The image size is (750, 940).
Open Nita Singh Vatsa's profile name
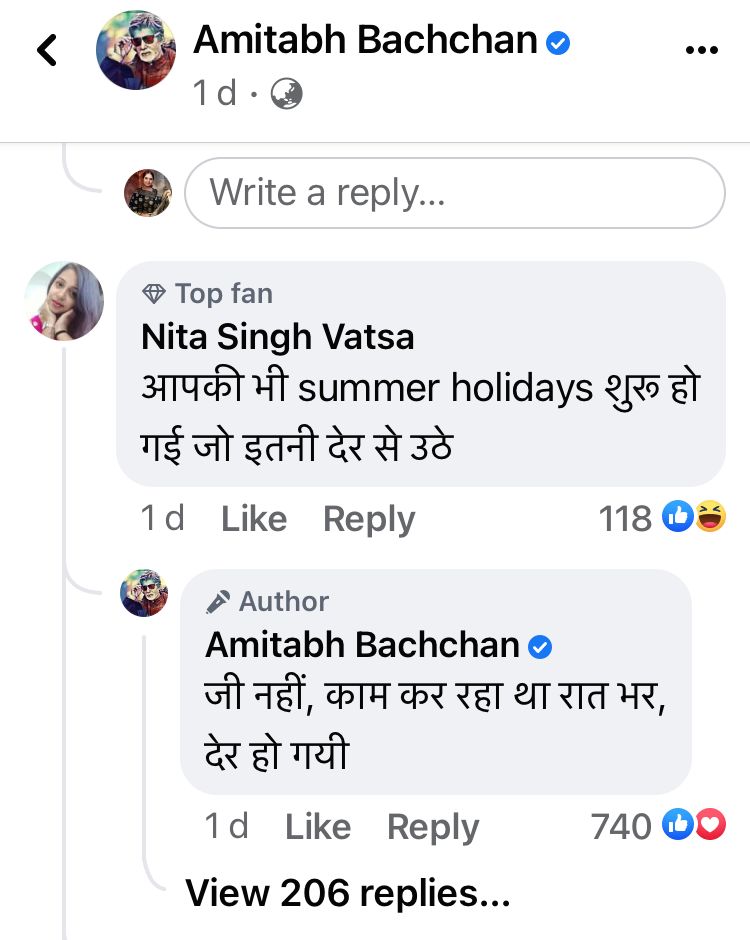click(277, 337)
